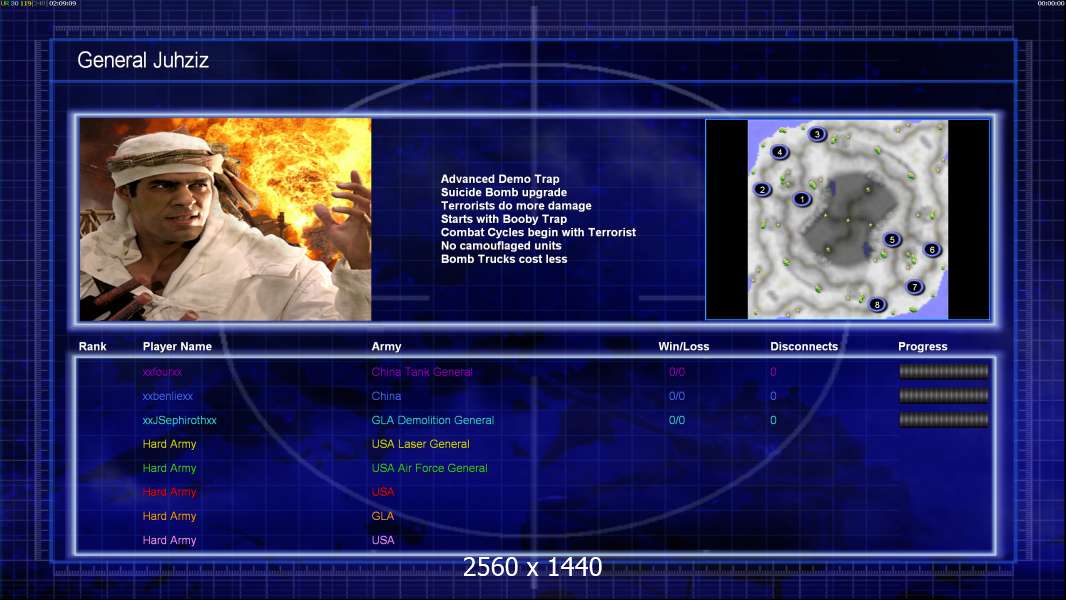Click the Army column header
Image resolution: width=1066 pixels, height=600 pixels.
[x=386, y=347]
